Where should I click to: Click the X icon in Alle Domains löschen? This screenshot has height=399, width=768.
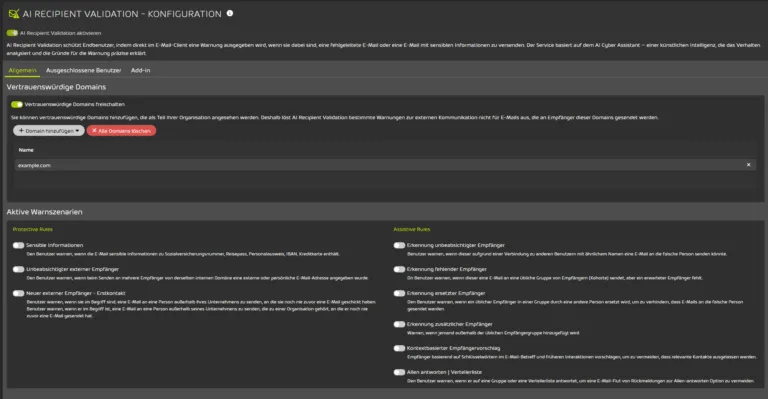pyautogui.click(x=94, y=131)
